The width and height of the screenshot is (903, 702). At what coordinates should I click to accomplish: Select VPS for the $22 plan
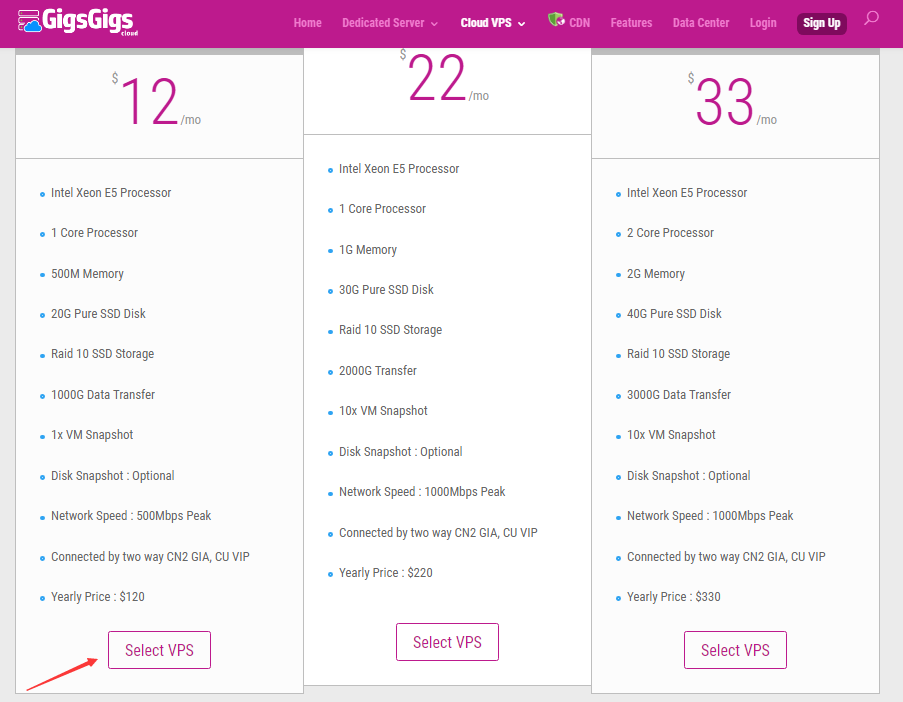tap(447, 642)
